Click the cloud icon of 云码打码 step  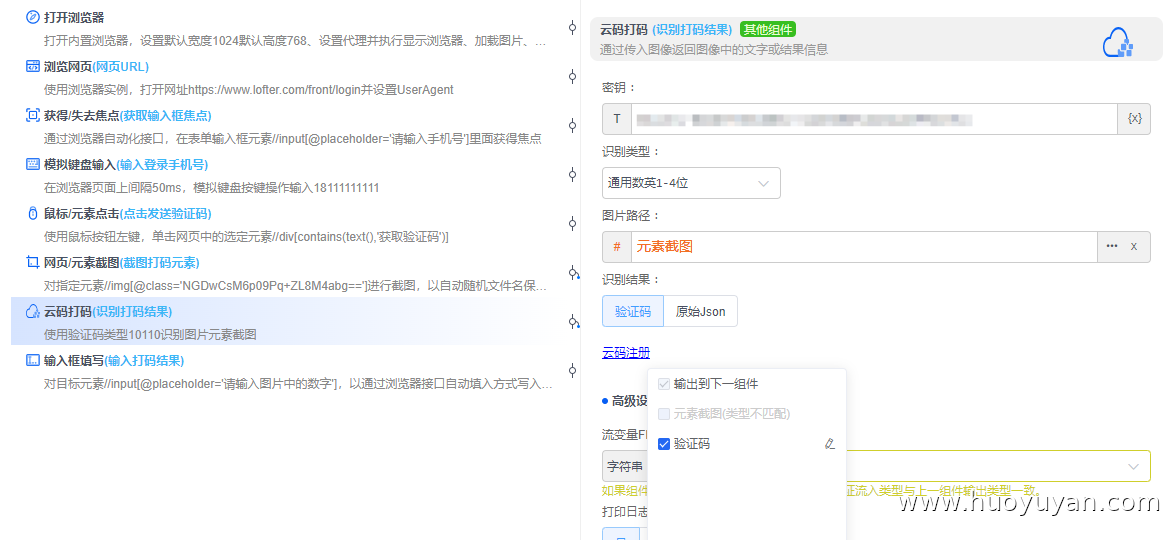point(32,311)
